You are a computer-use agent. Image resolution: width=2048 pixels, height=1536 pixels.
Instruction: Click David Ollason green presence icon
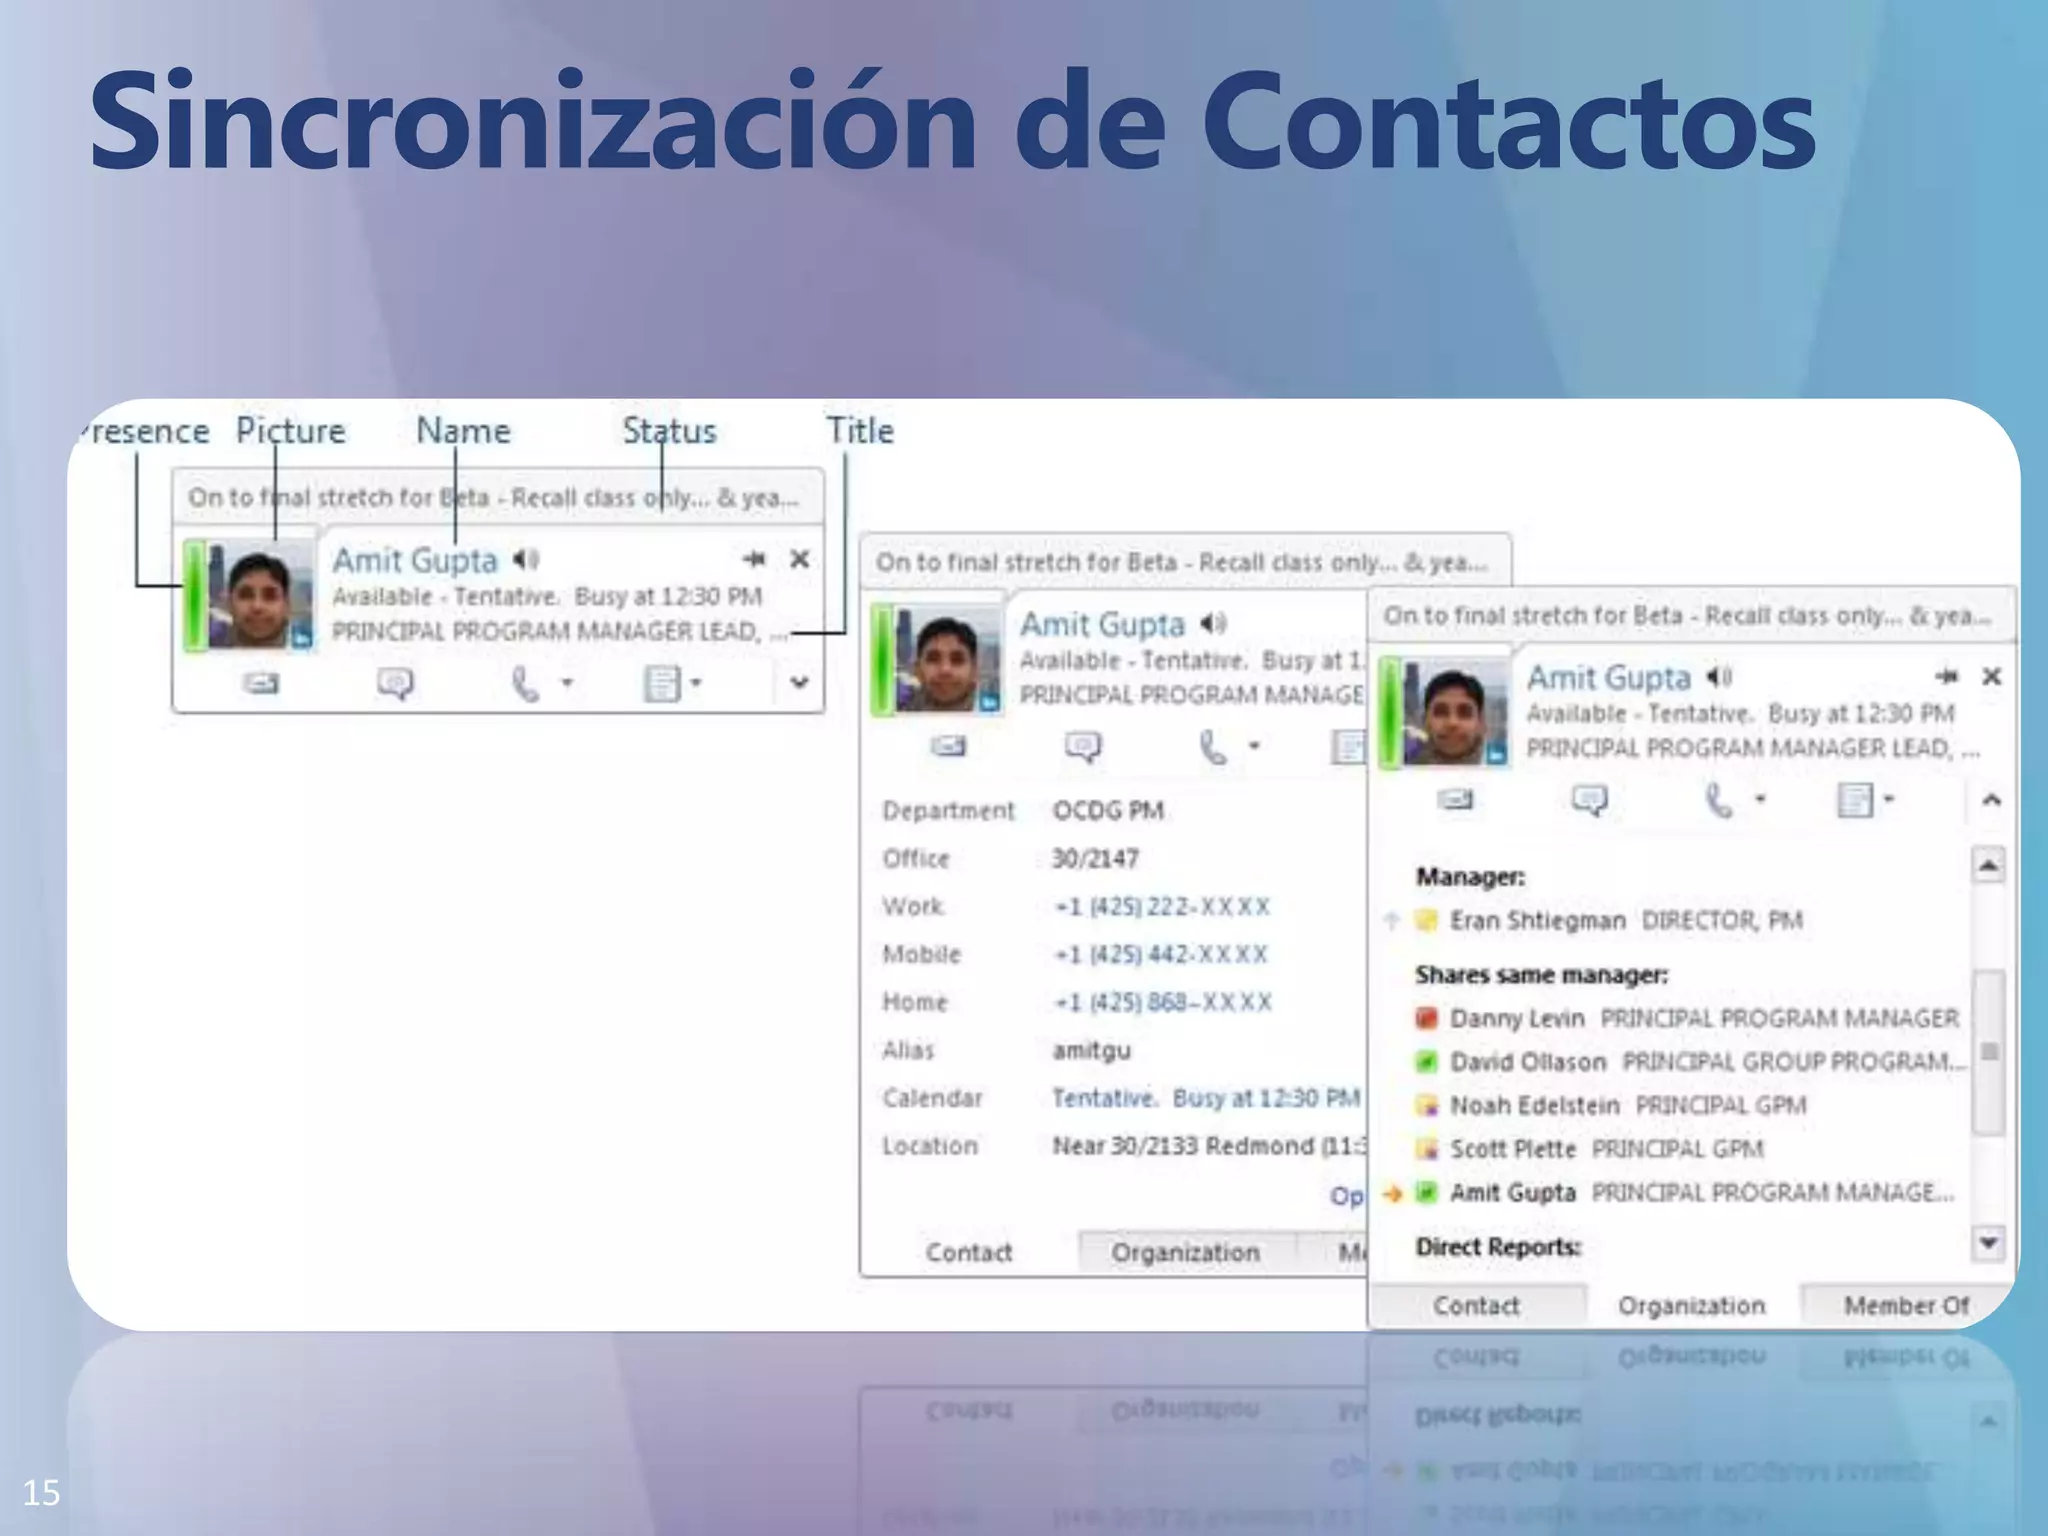coord(1427,1062)
